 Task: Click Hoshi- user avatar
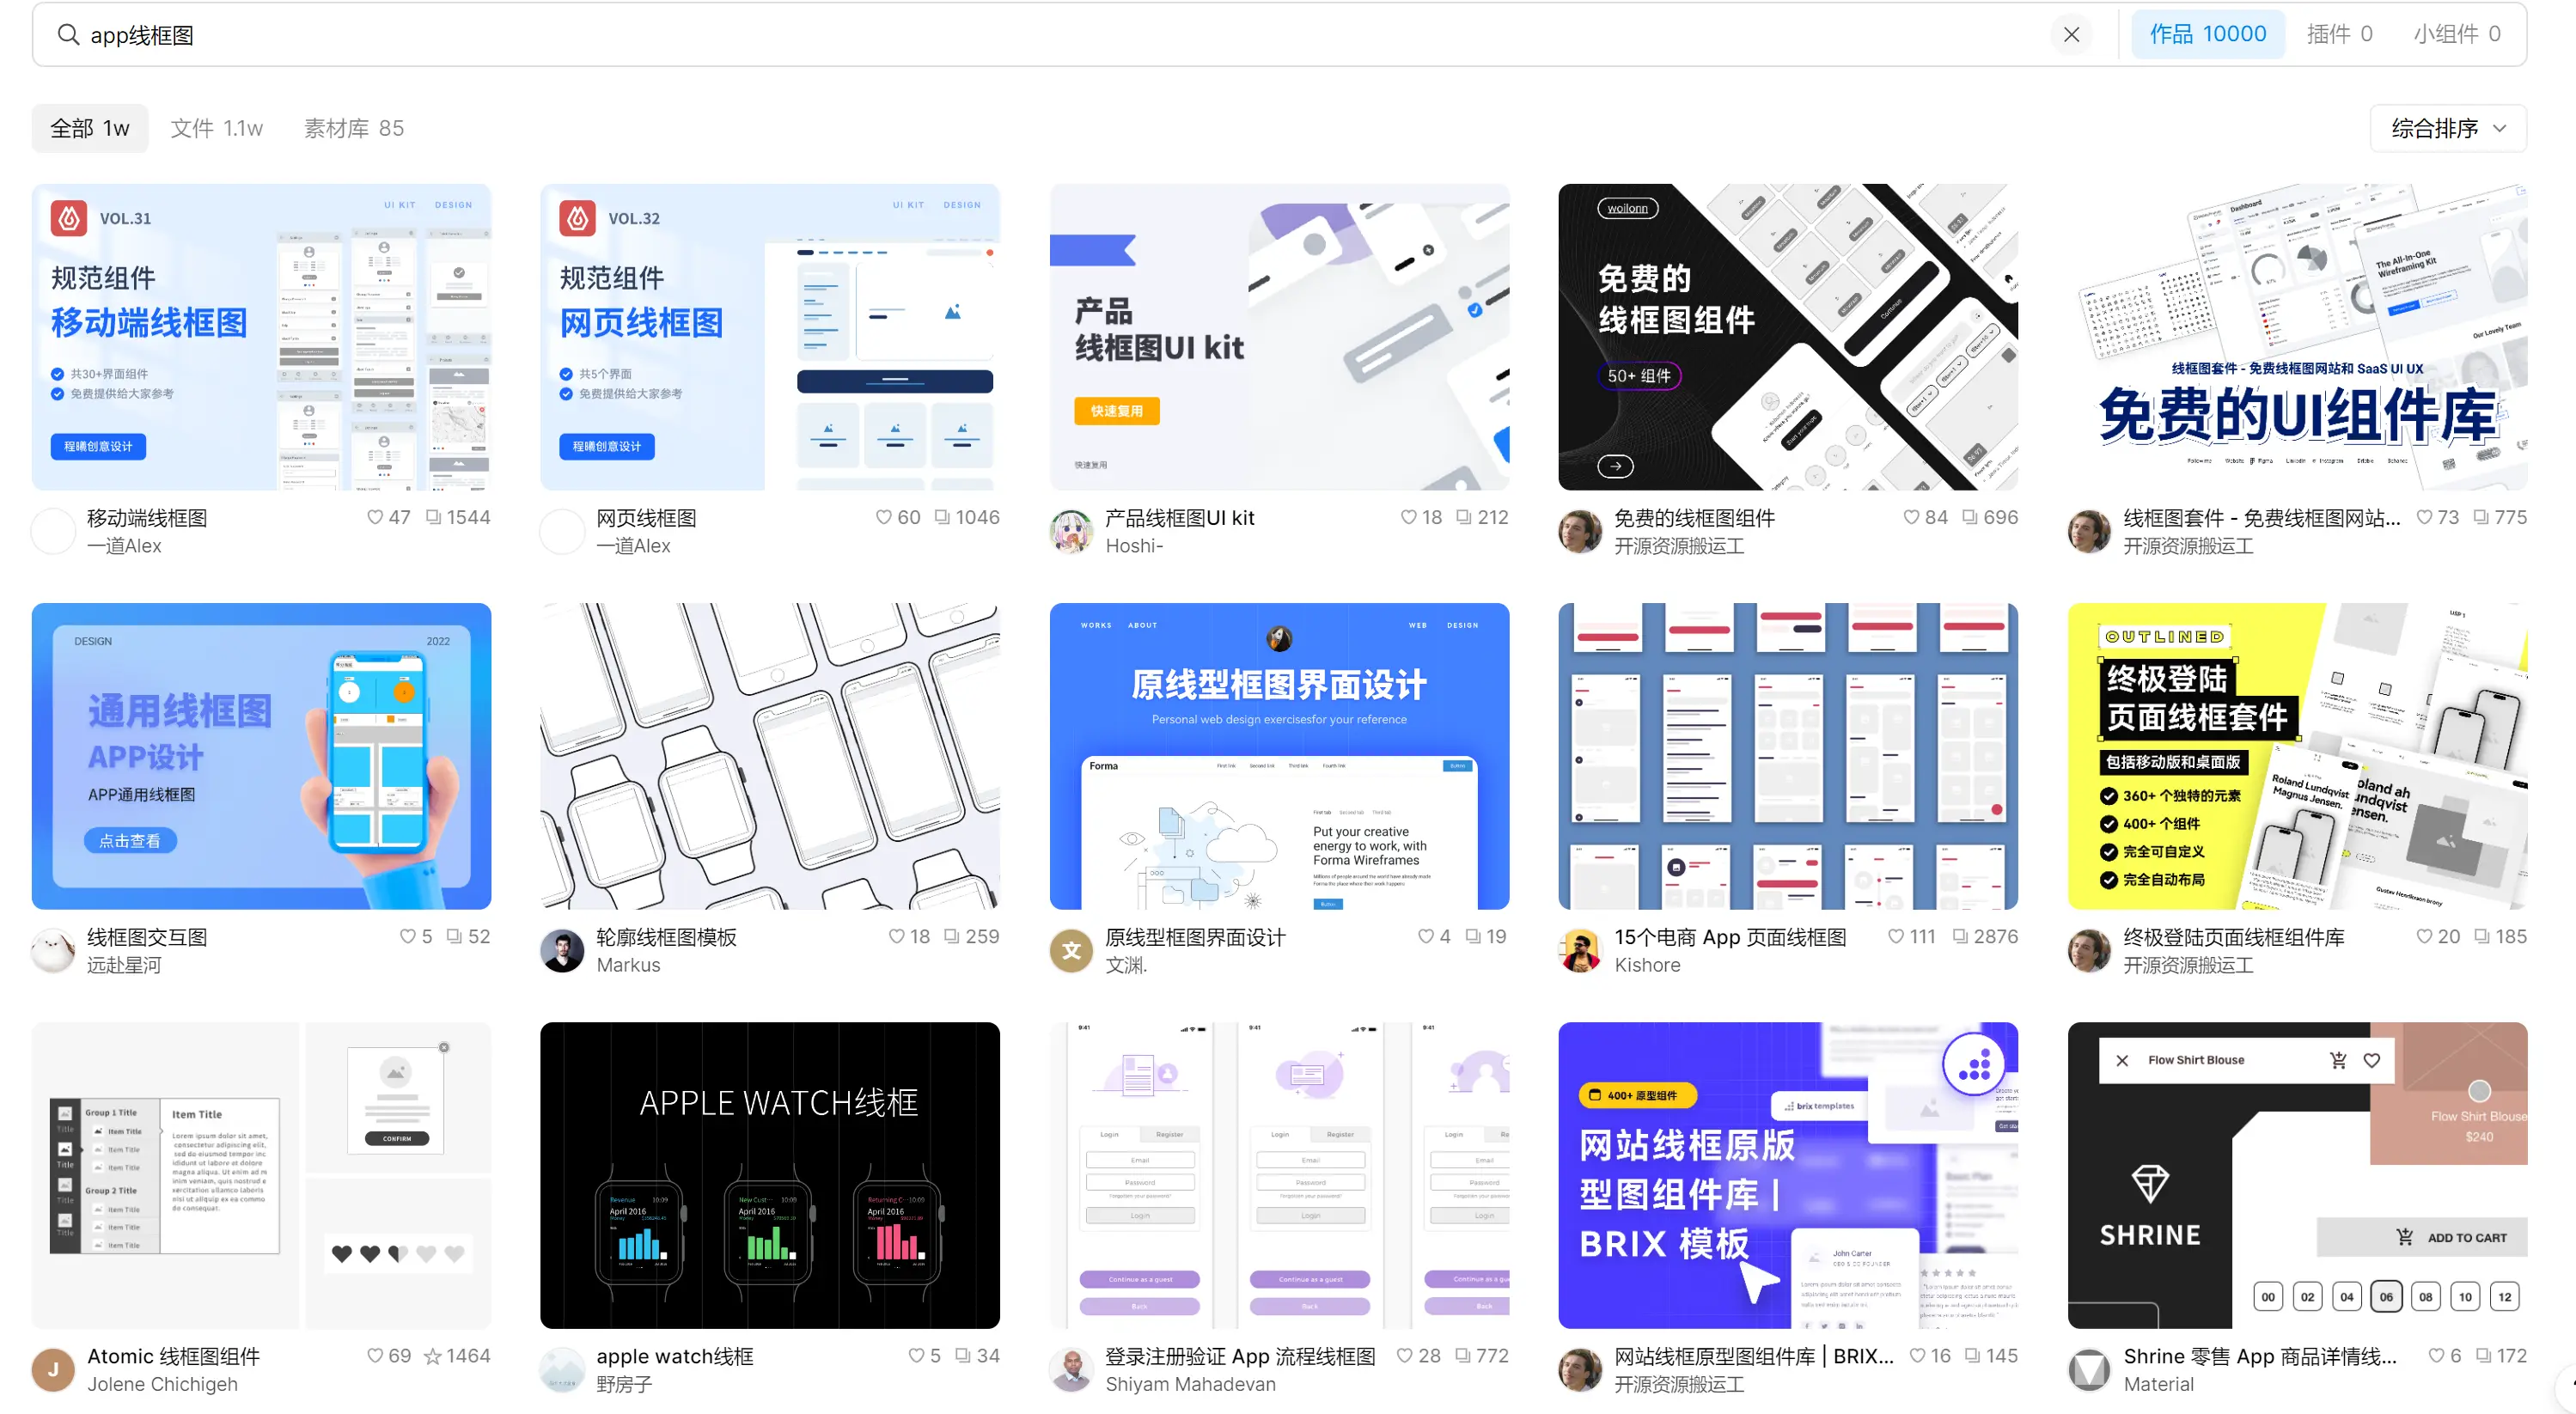(x=1071, y=531)
